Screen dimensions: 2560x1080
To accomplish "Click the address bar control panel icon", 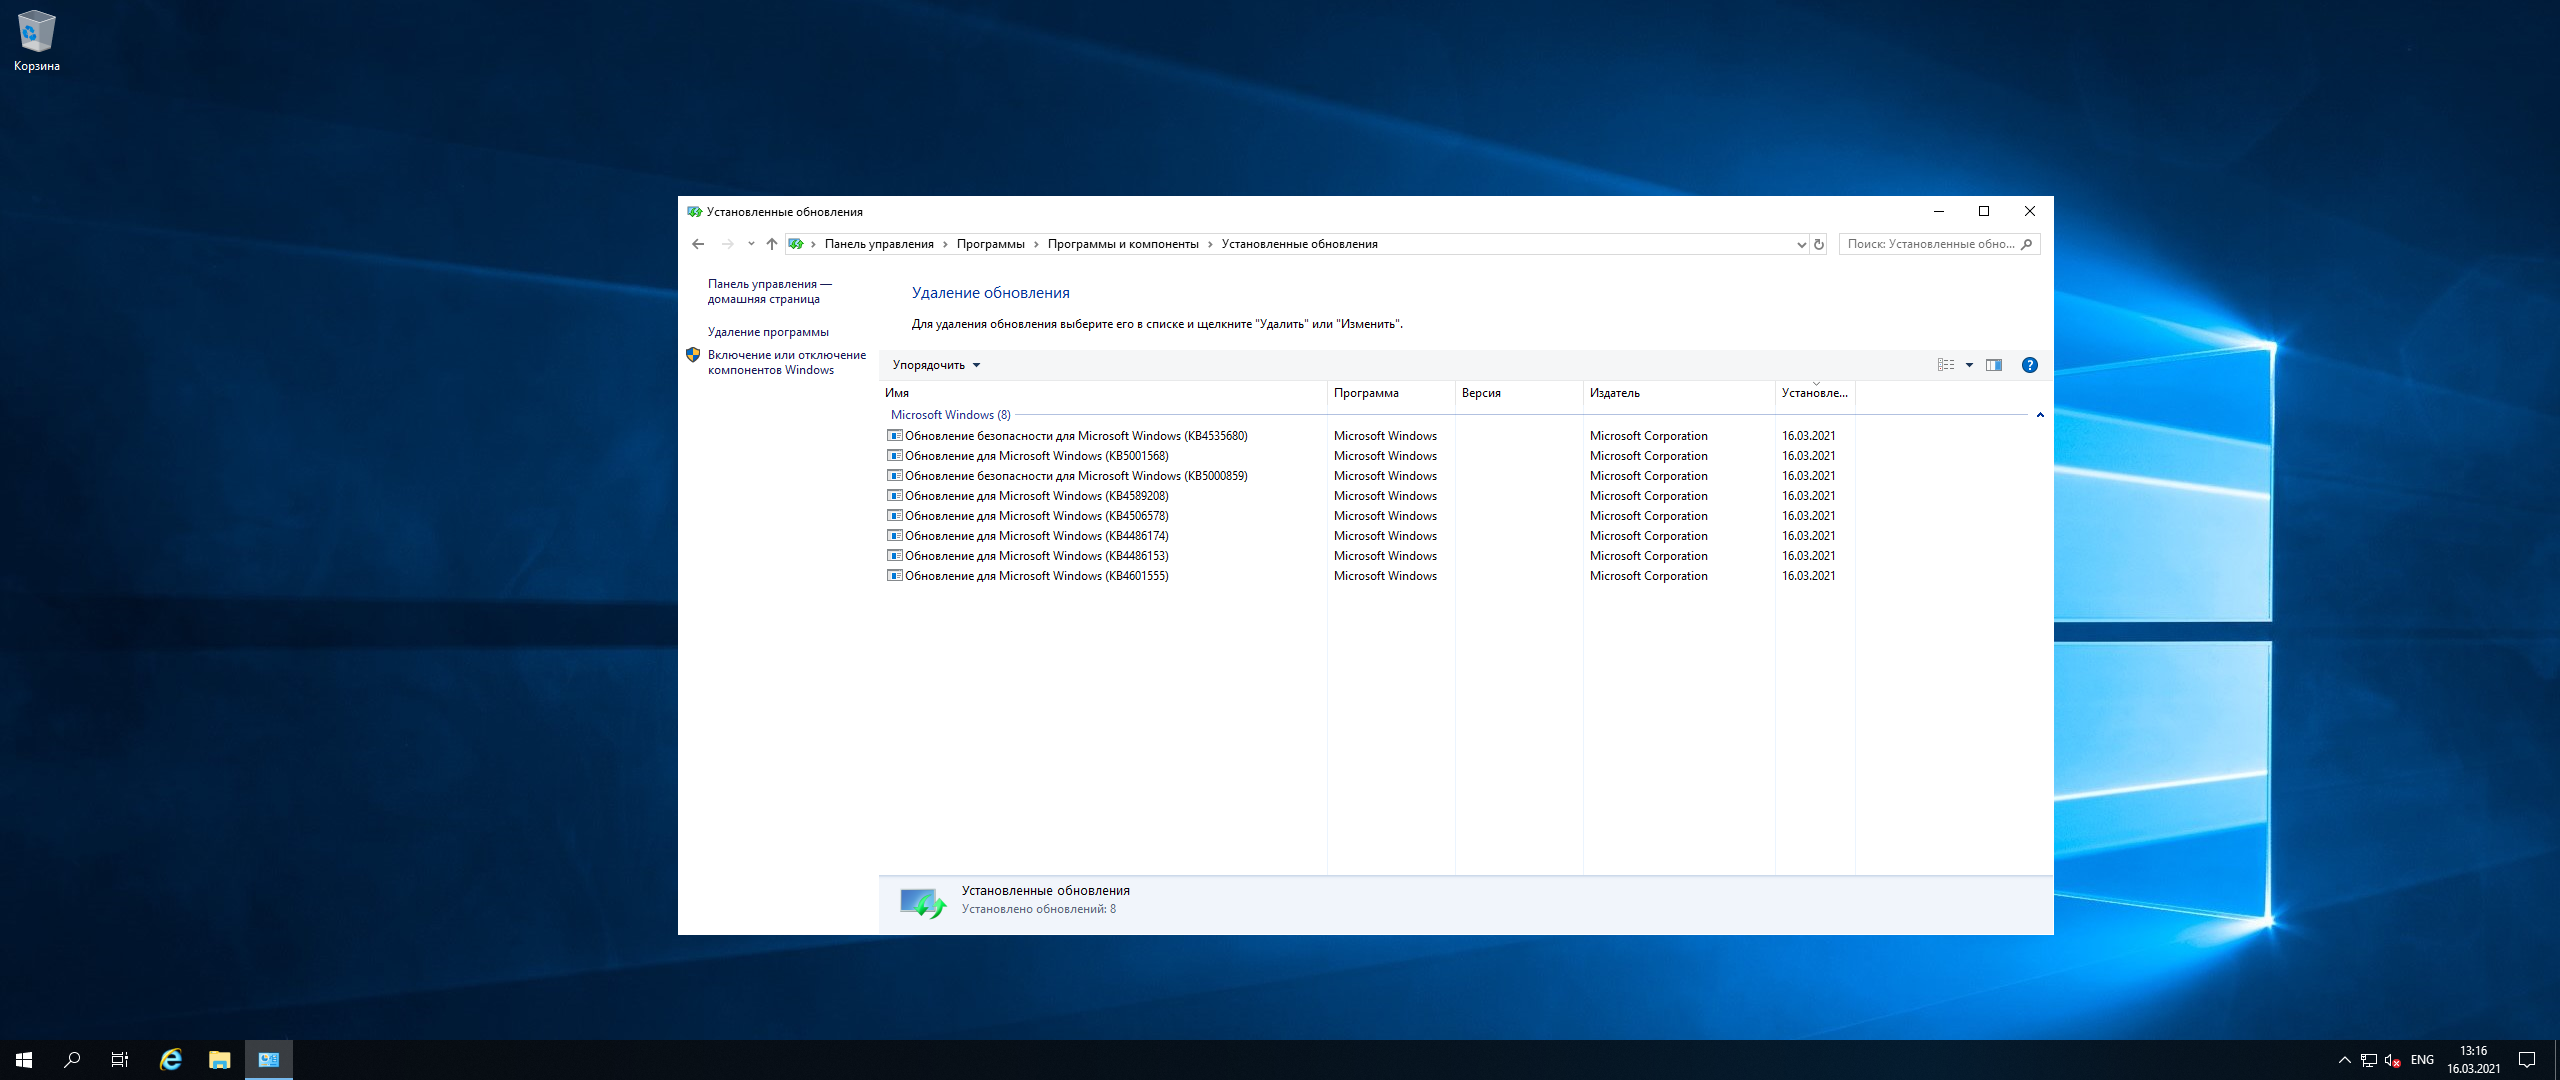I will click(796, 244).
